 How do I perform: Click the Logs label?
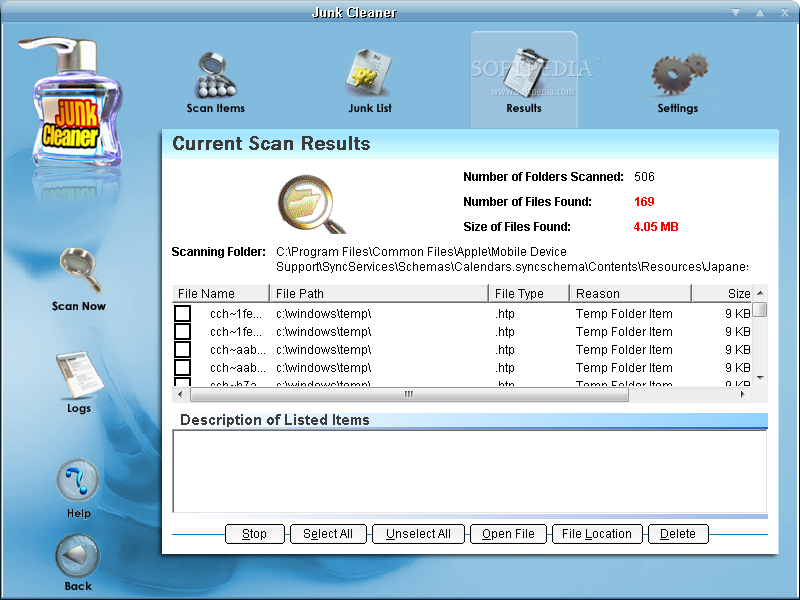point(79,408)
